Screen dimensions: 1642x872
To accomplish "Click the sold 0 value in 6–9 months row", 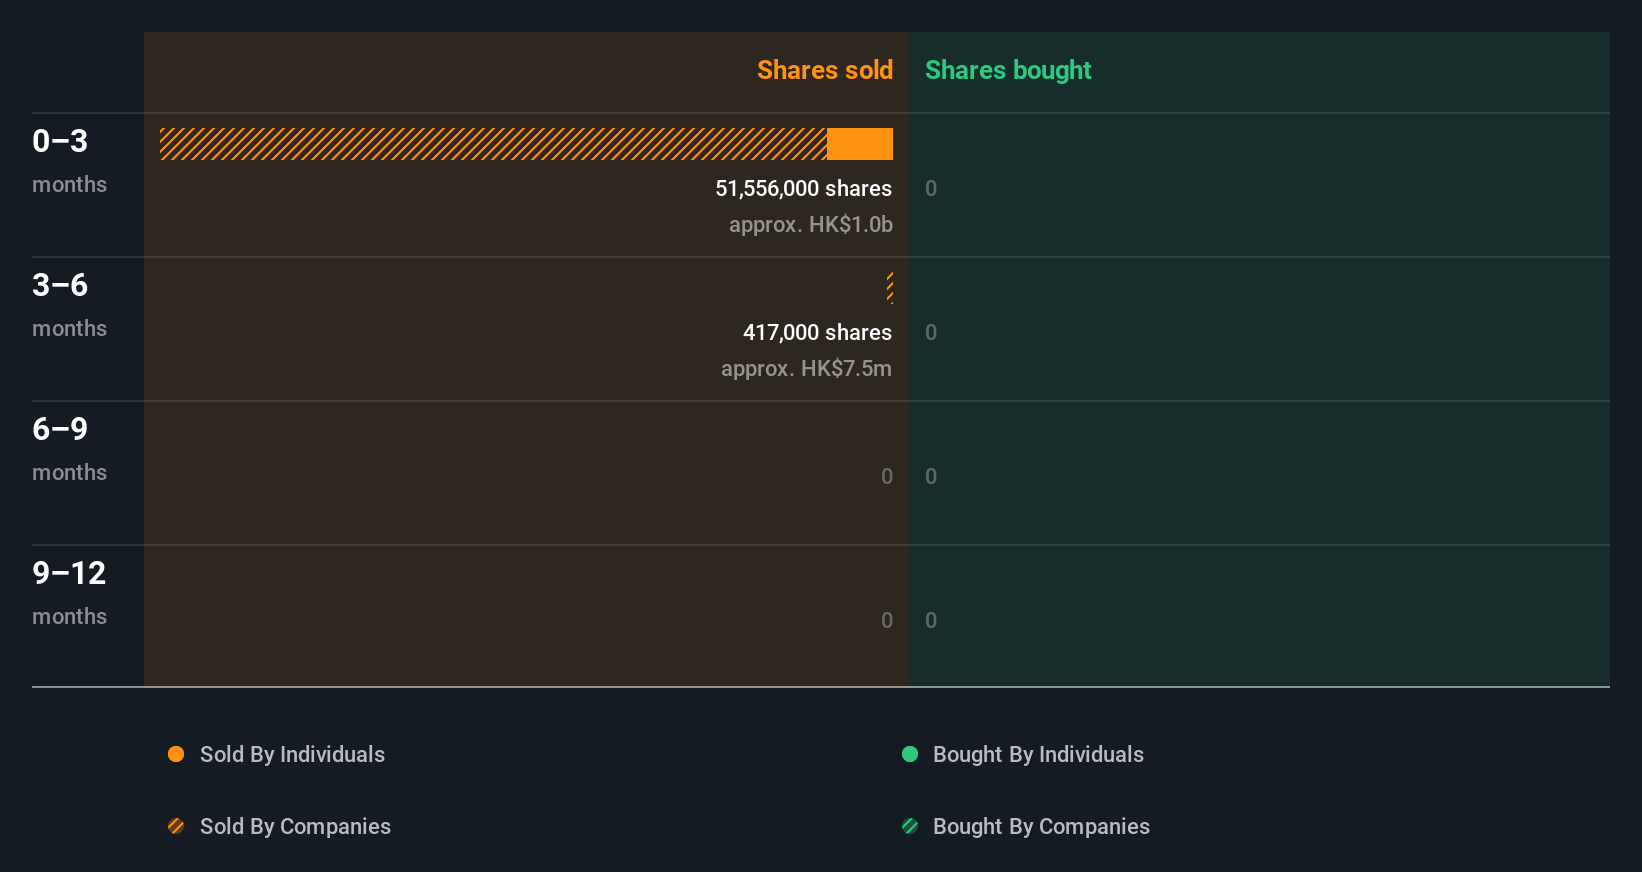I will pos(887,477).
